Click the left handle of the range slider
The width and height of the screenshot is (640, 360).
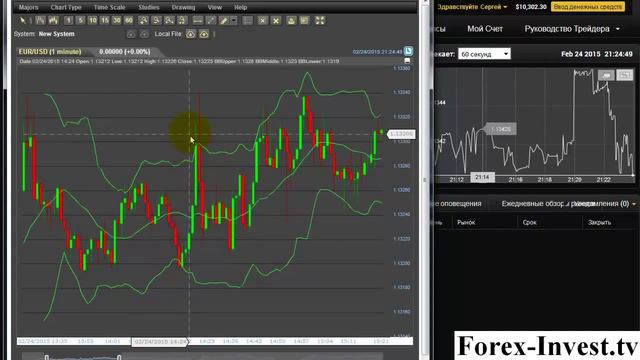click(47, 358)
